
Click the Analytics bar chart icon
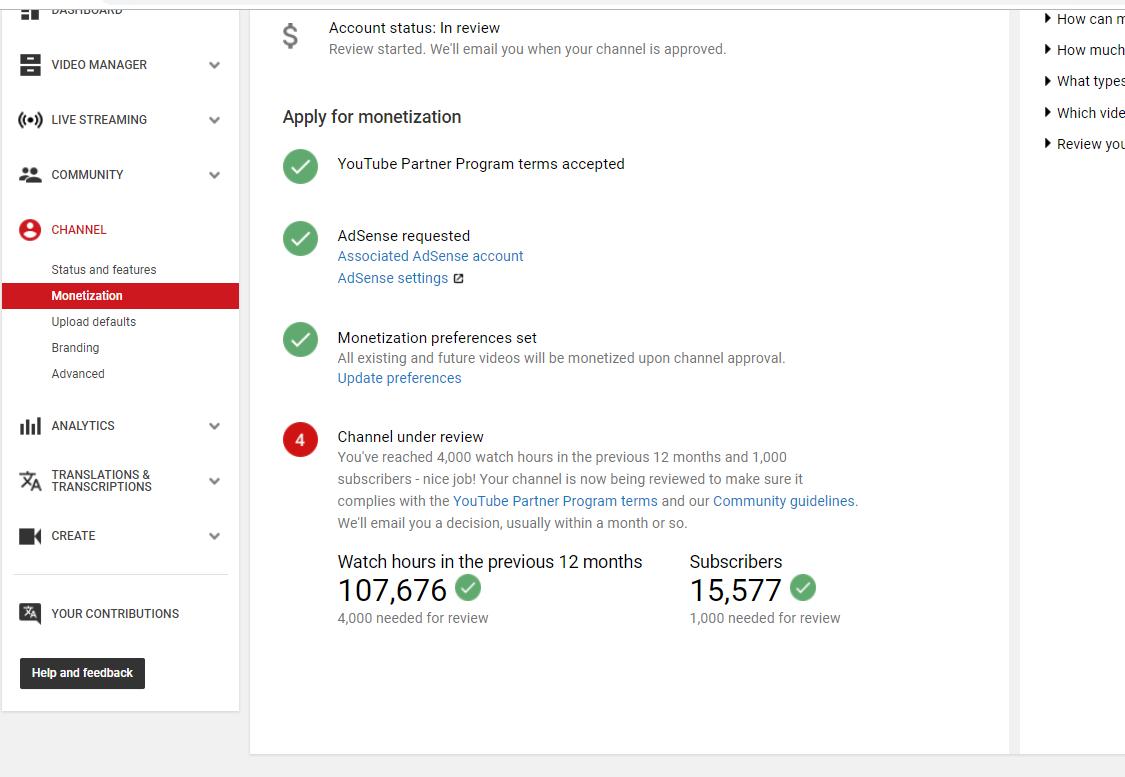click(x=30, y=426)
